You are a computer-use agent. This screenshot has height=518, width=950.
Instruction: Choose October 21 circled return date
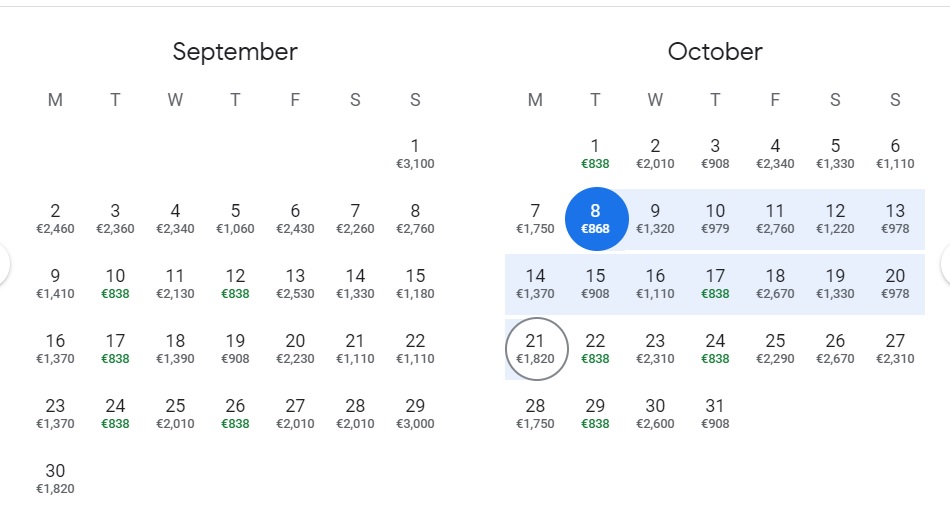[536, 349]
